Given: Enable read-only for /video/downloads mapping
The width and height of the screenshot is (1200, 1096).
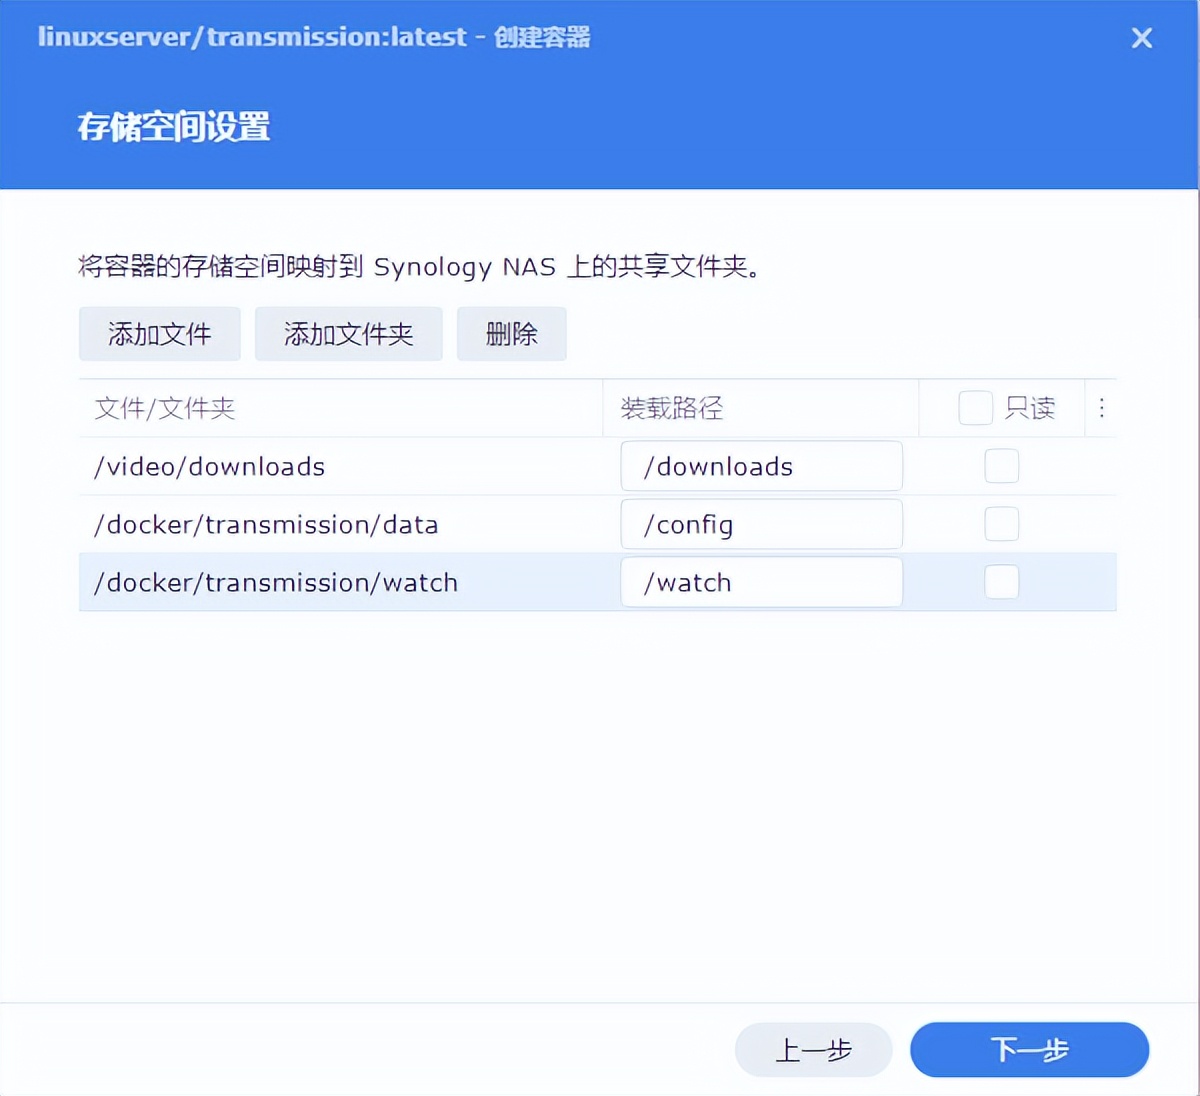Looking at the screenshot, I should click(1001, 466).
